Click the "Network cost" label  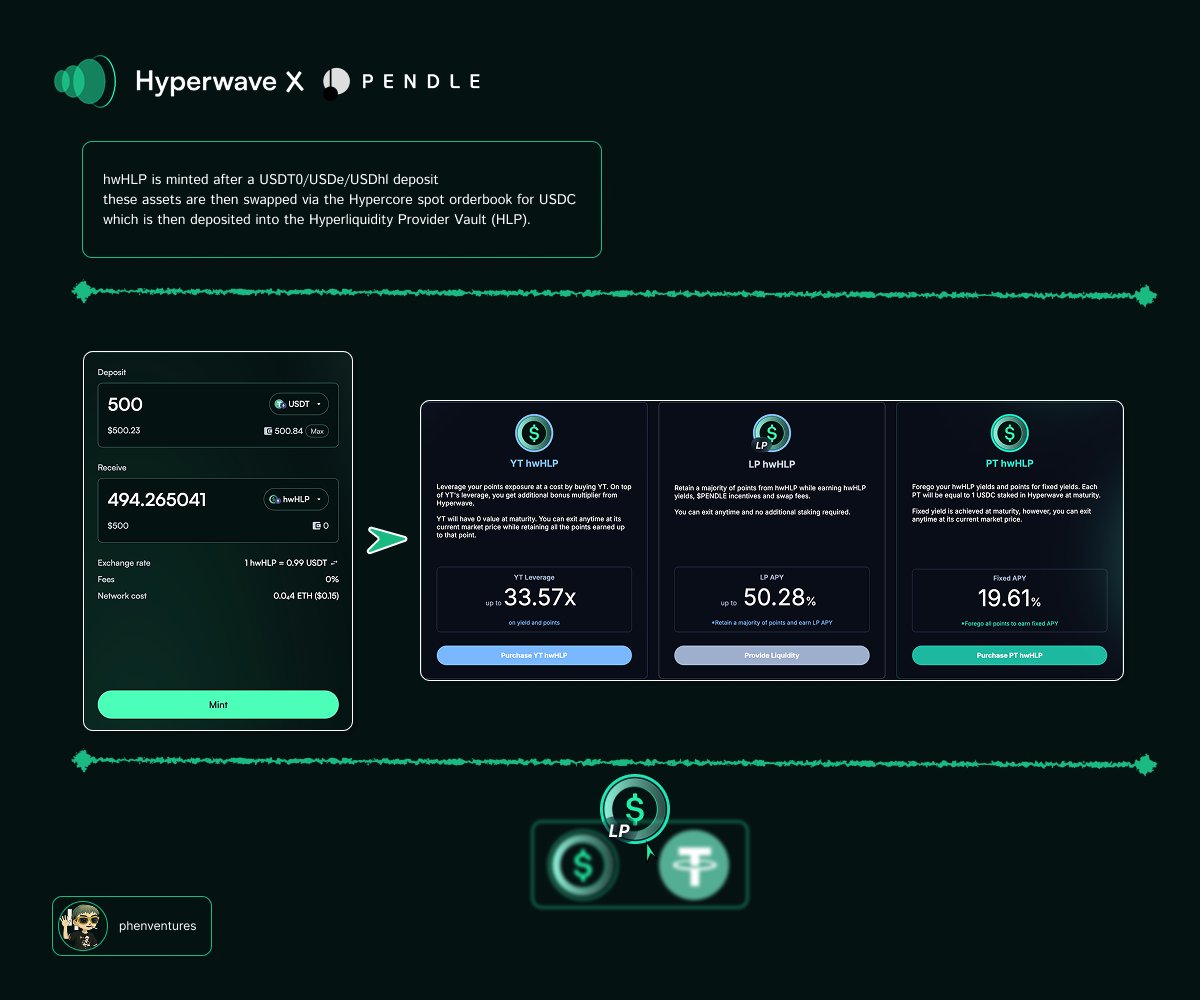(x=122, y=595)
